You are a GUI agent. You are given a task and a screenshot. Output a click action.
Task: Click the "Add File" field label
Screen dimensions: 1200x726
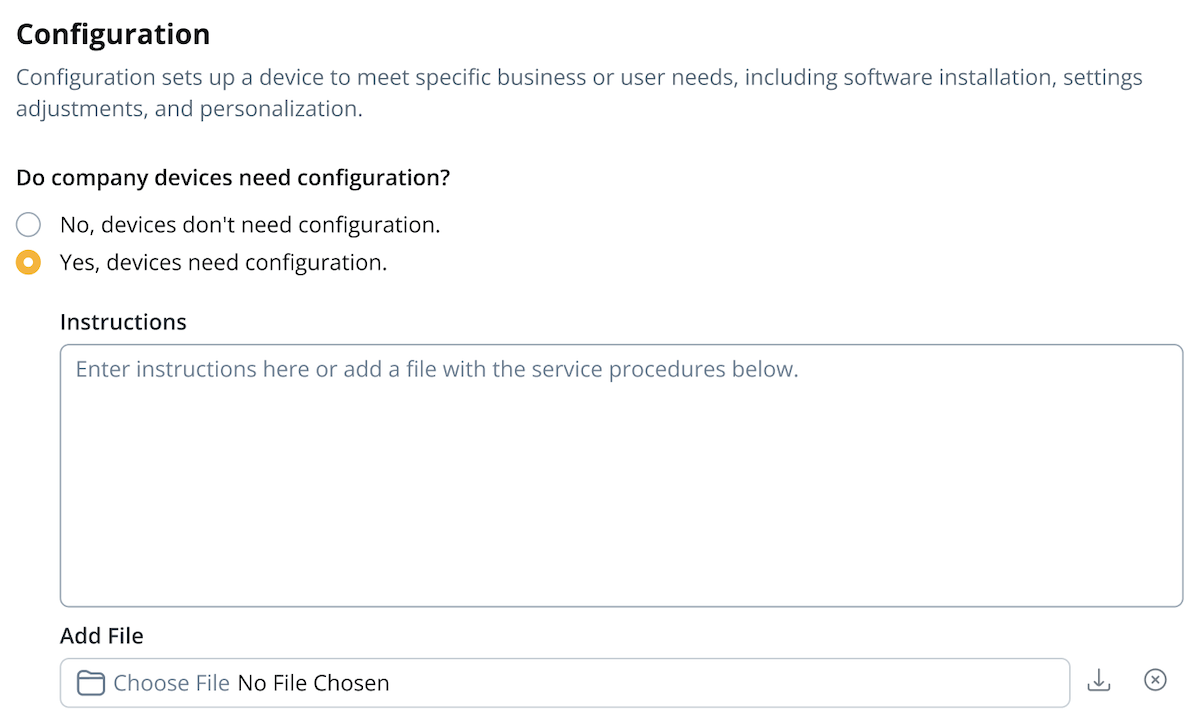(x=102, y=636)
